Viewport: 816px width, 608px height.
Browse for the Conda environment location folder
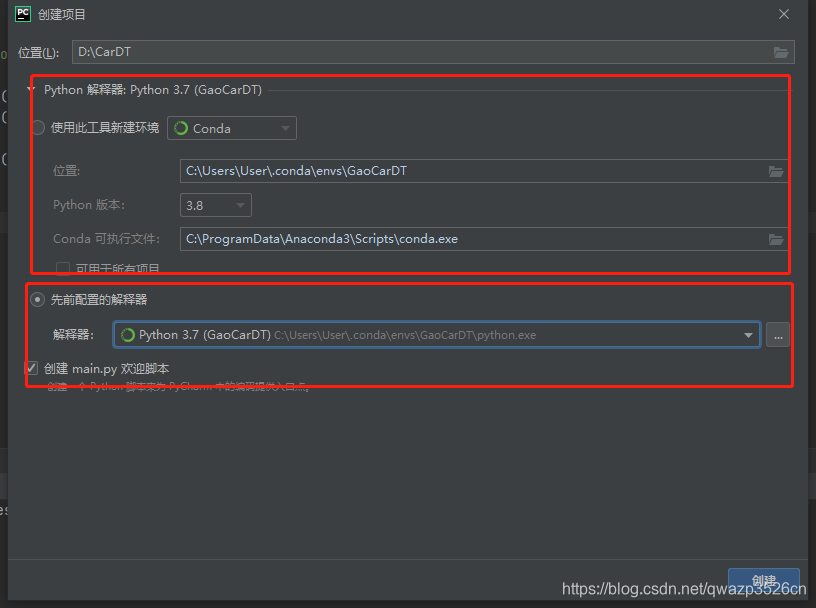[776, 171]
